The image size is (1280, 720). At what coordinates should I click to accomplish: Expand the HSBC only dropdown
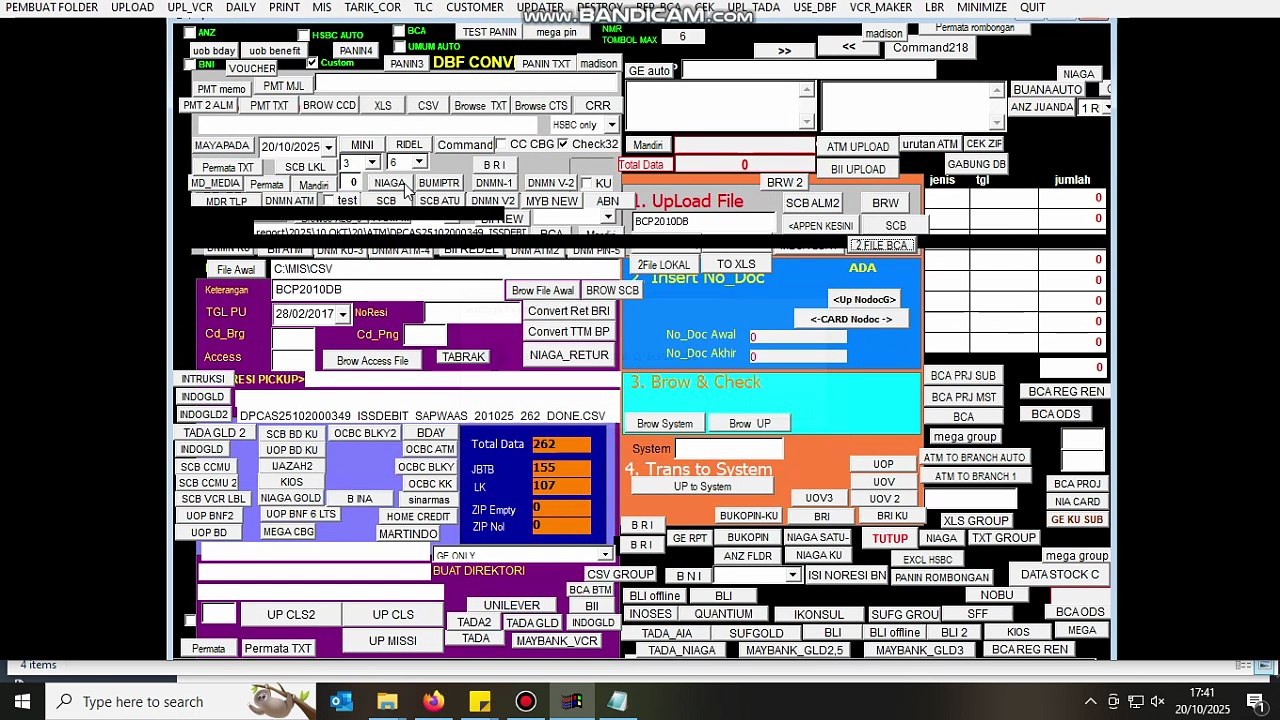tap(612, 125)
